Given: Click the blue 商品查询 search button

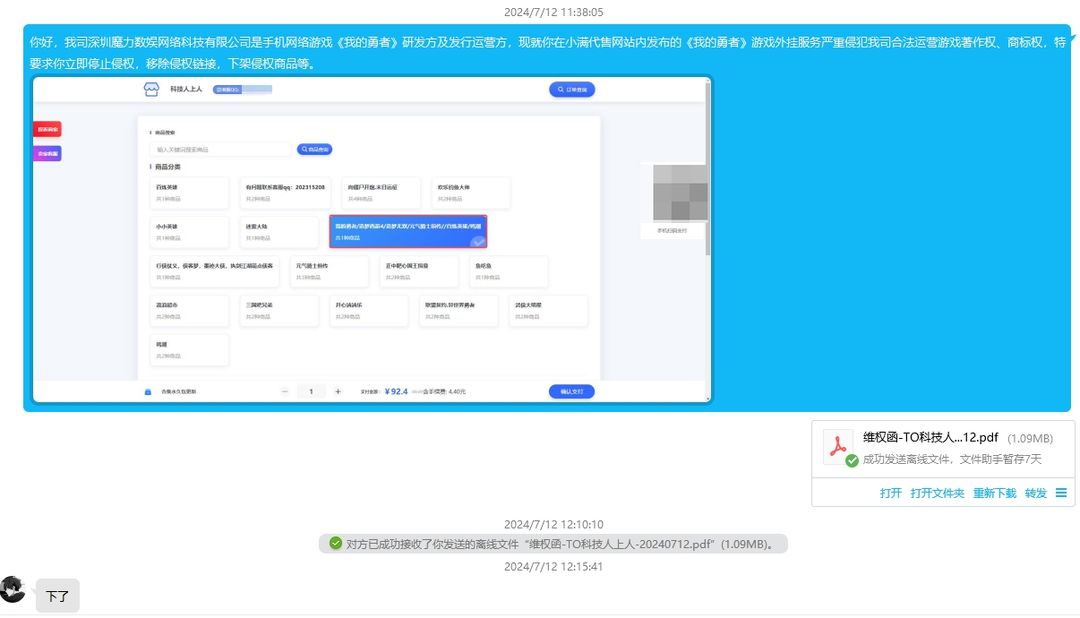Looking at the screenshot, I should (x=314, y=149).
